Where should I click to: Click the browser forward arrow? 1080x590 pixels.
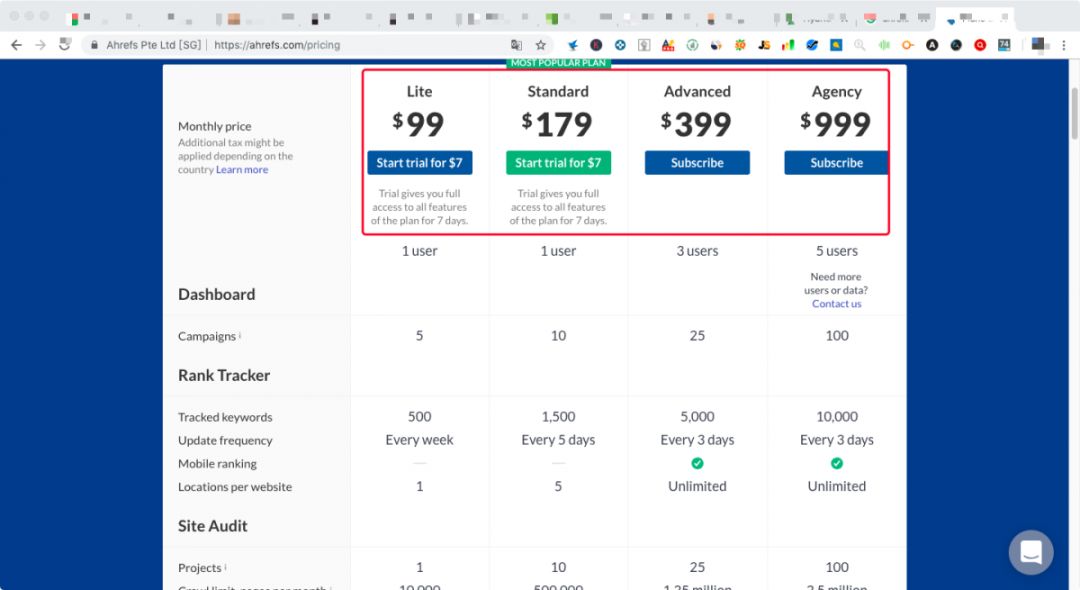pyautogui.click(x=41, y=45)
